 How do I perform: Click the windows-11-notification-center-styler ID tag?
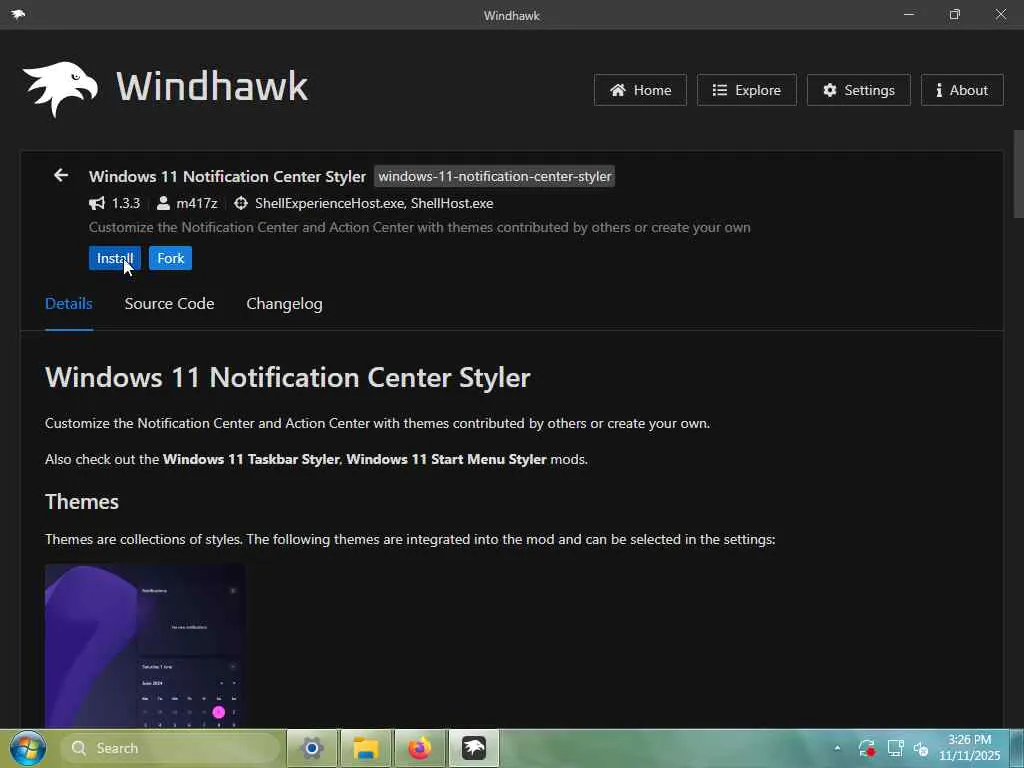tap(494, 176)
